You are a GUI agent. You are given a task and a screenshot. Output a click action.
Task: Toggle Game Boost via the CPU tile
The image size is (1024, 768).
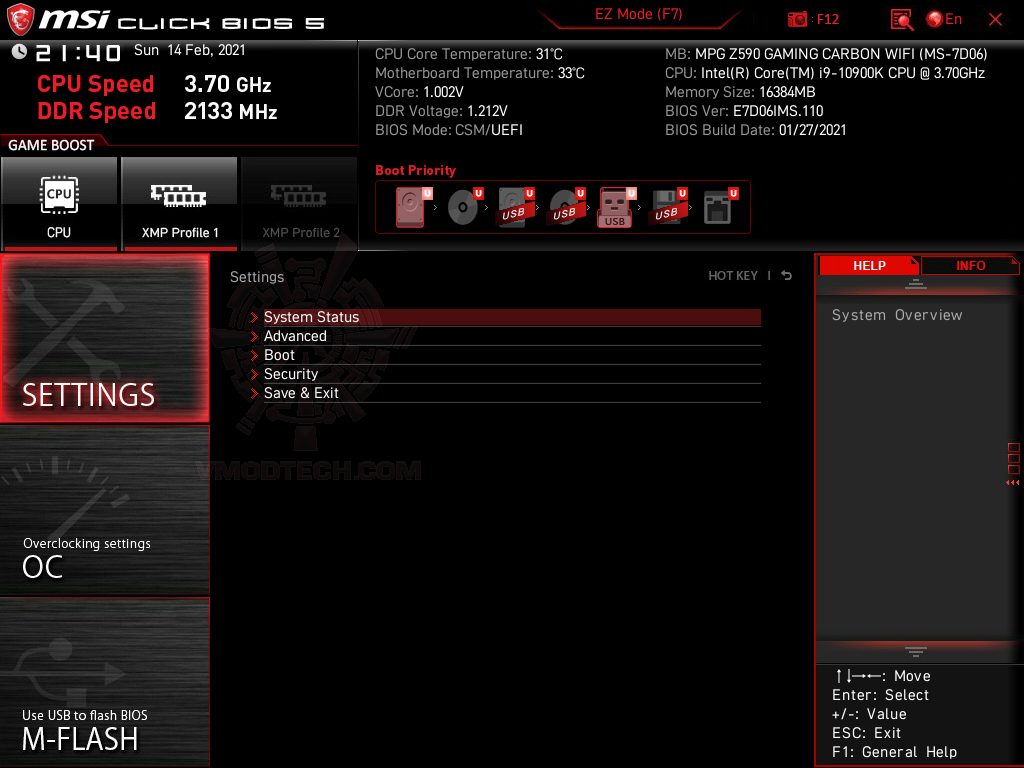tap(59, 203)
